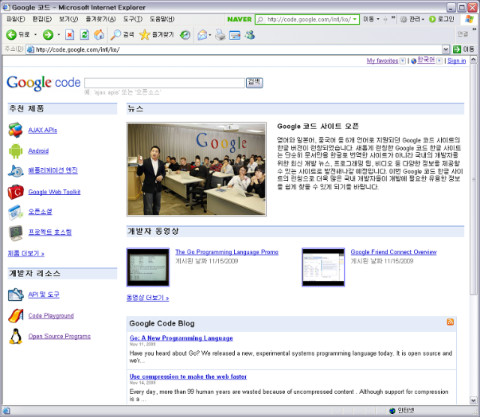Click the Google Code search button
The width and height of the screenshot is (480, 417).
point(254,83)
